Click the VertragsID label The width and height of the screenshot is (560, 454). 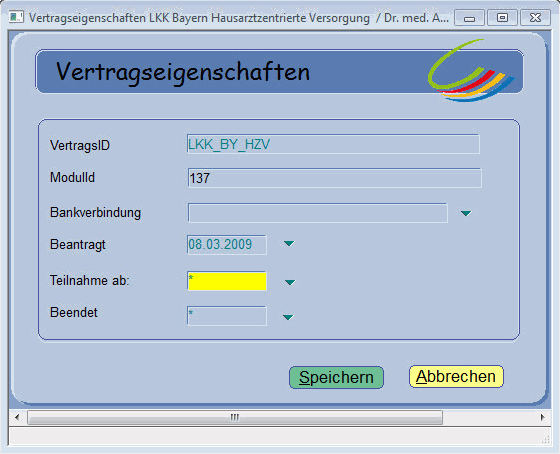(x=80, y=145)
